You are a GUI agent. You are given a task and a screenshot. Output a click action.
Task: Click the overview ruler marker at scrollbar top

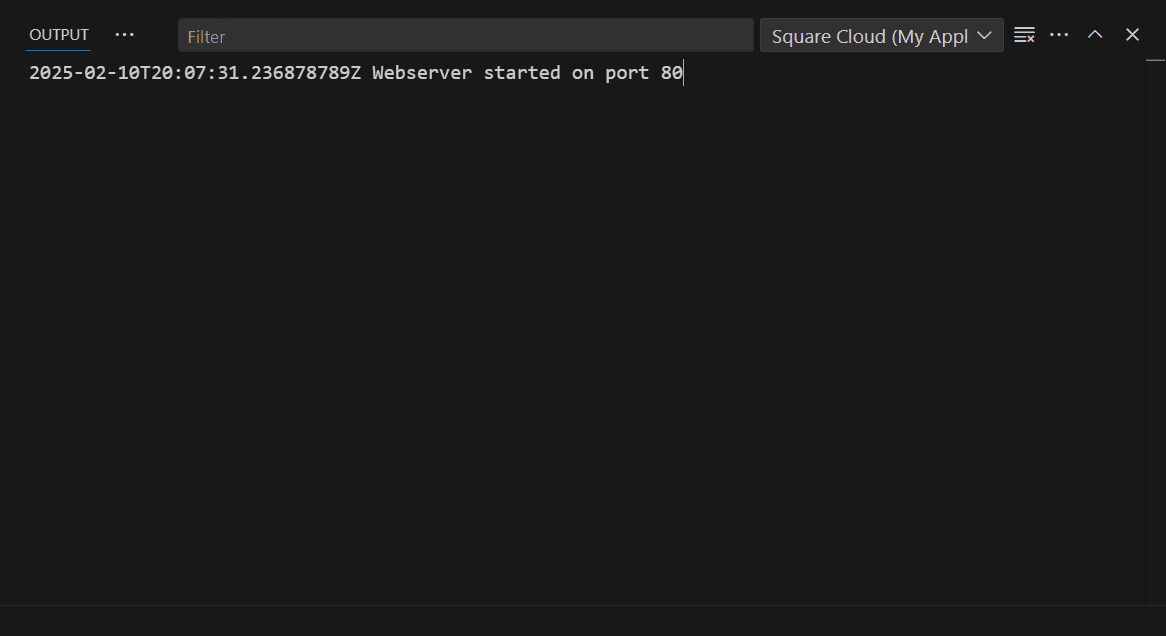pos(1155,61)
